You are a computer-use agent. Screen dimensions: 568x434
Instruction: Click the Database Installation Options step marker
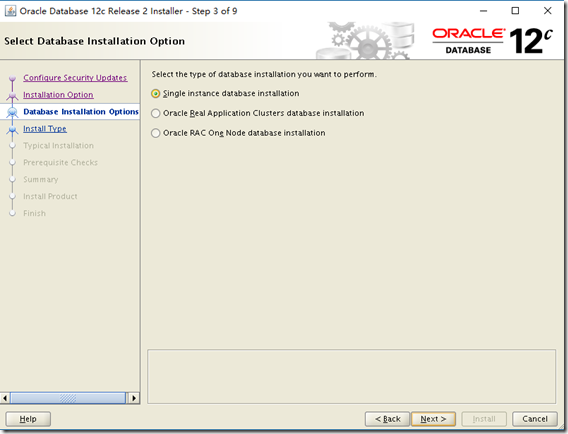tap(12, 112)
